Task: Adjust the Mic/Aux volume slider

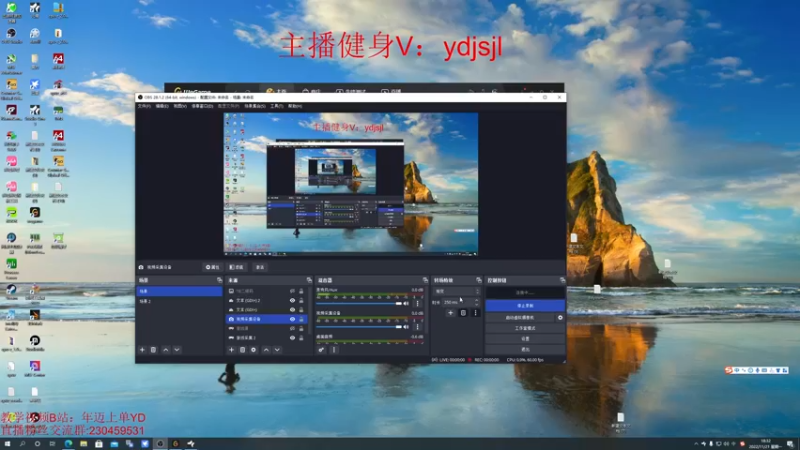Action: tap(359, 304)
